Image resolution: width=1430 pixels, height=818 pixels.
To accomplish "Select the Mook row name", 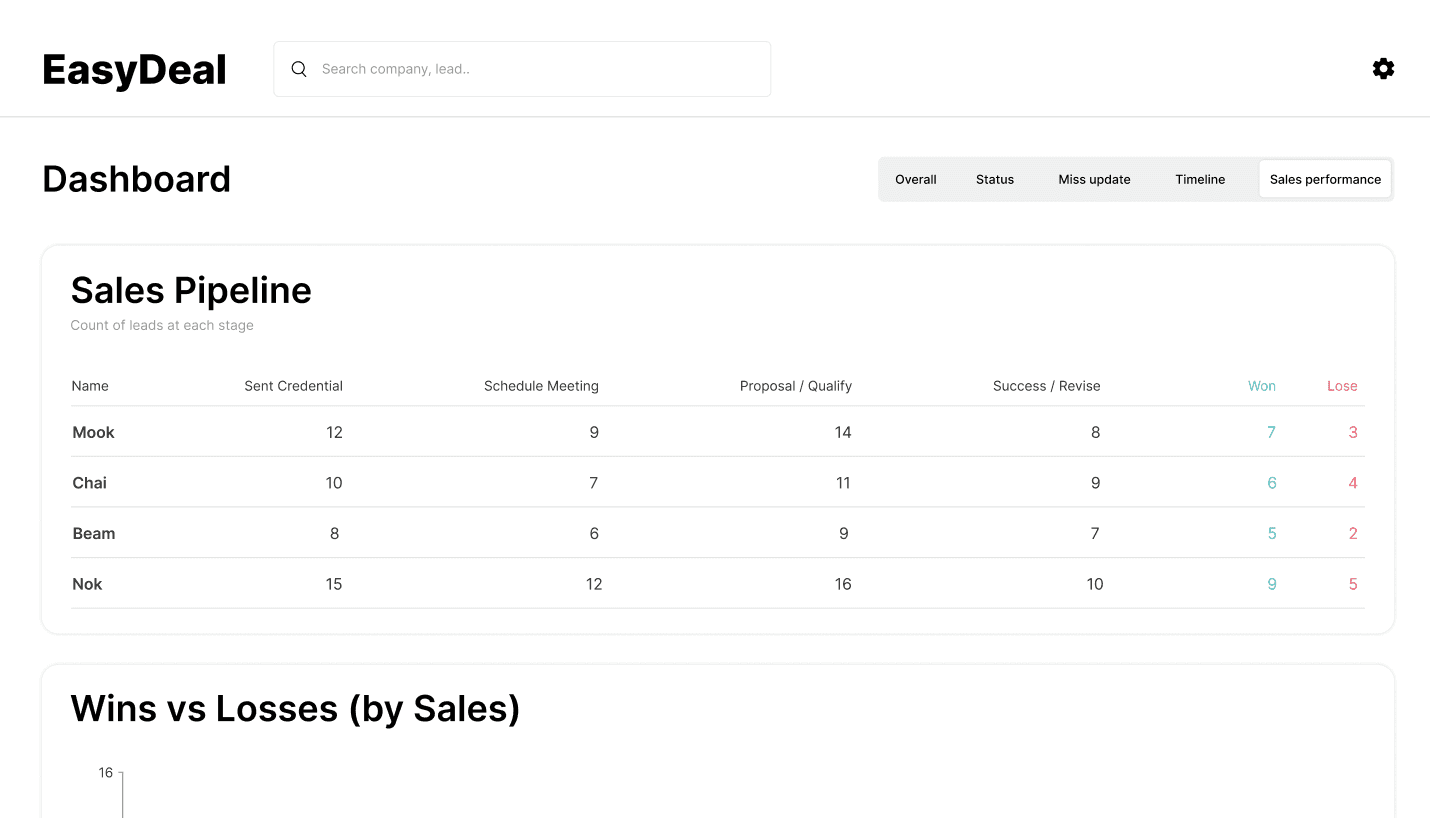I will [94, 433].
